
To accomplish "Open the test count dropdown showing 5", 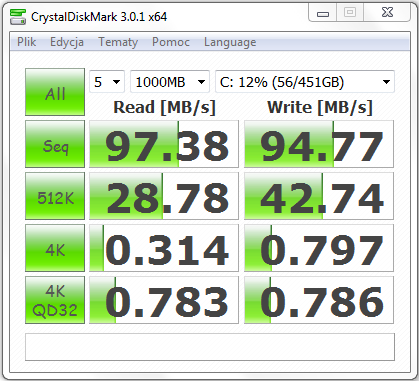I will (107, 82).
